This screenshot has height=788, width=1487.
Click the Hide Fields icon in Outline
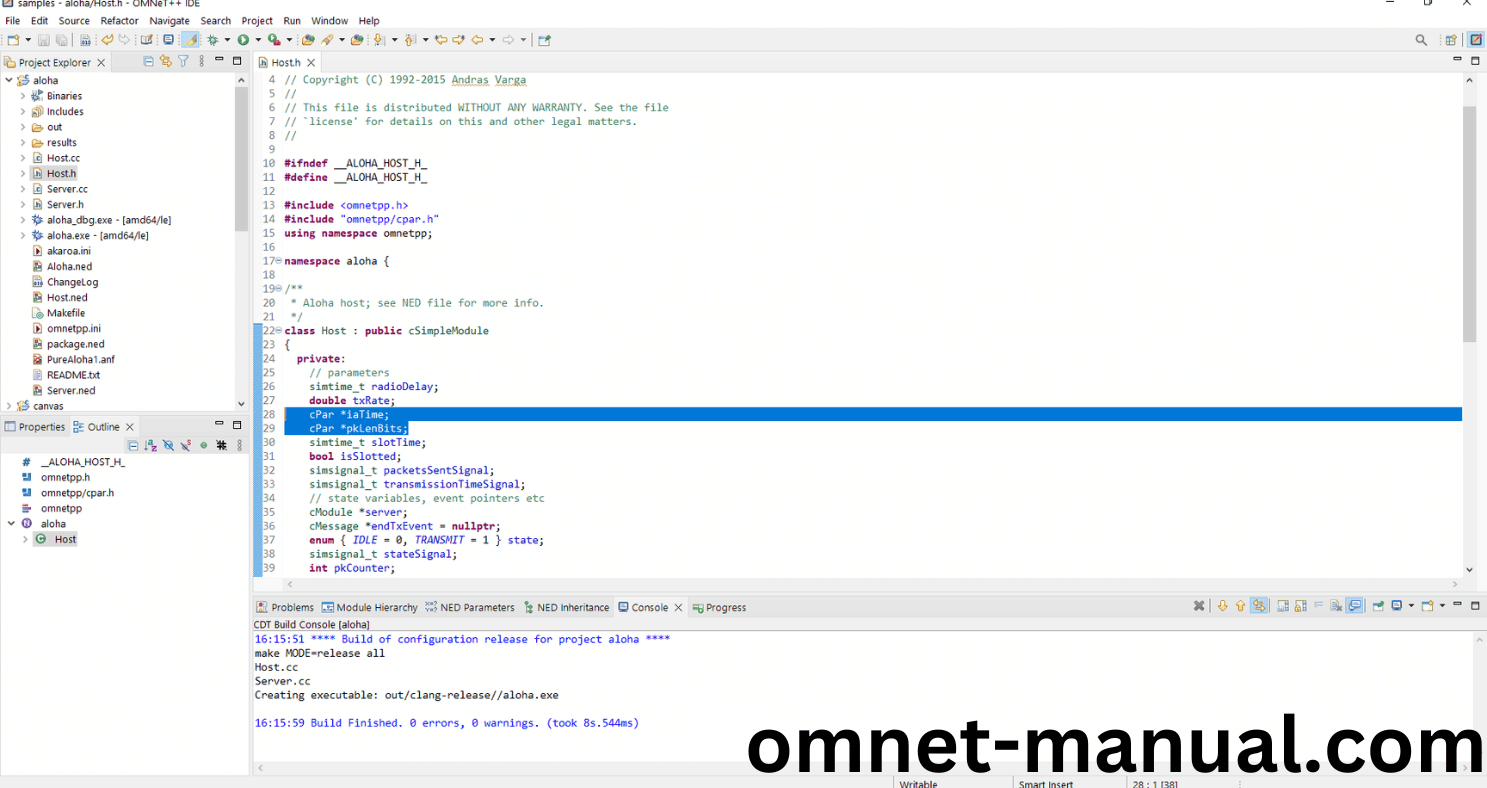pos(168,445)
